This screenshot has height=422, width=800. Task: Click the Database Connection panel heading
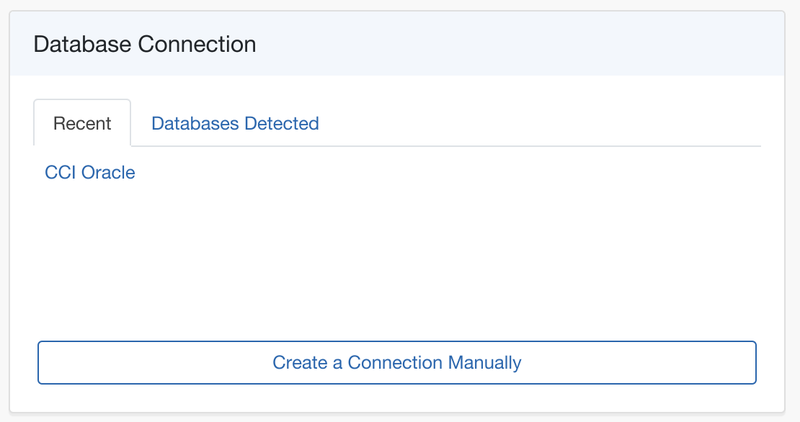tap(145, 44)
